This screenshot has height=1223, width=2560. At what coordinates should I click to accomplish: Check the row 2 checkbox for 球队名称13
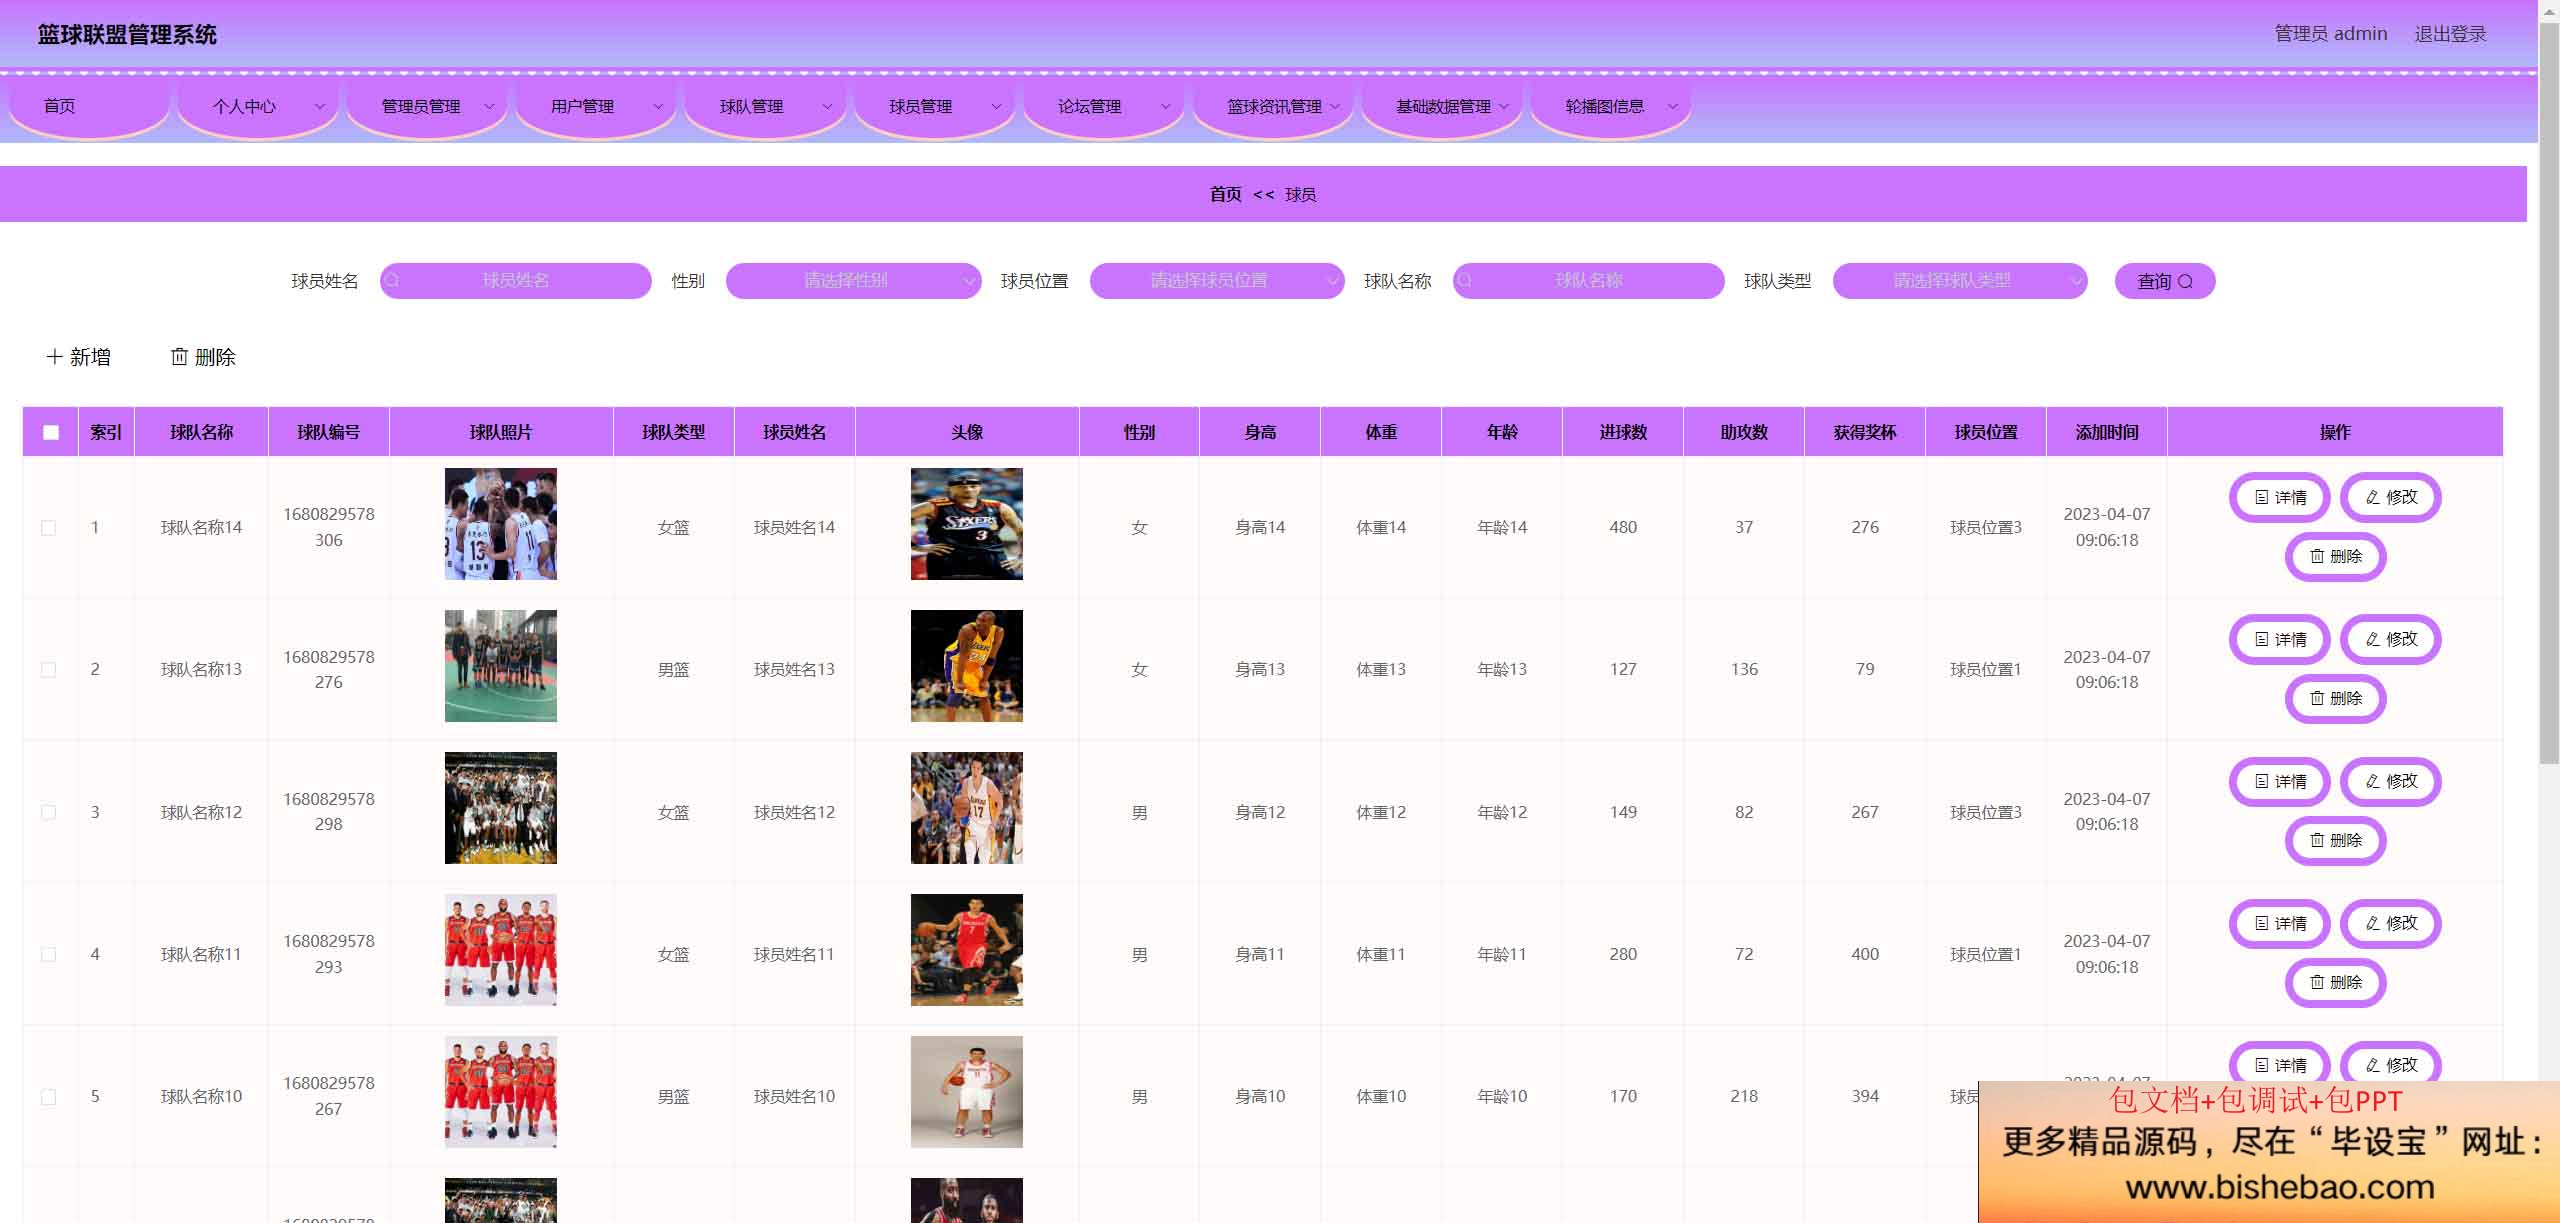click(48, 669)
